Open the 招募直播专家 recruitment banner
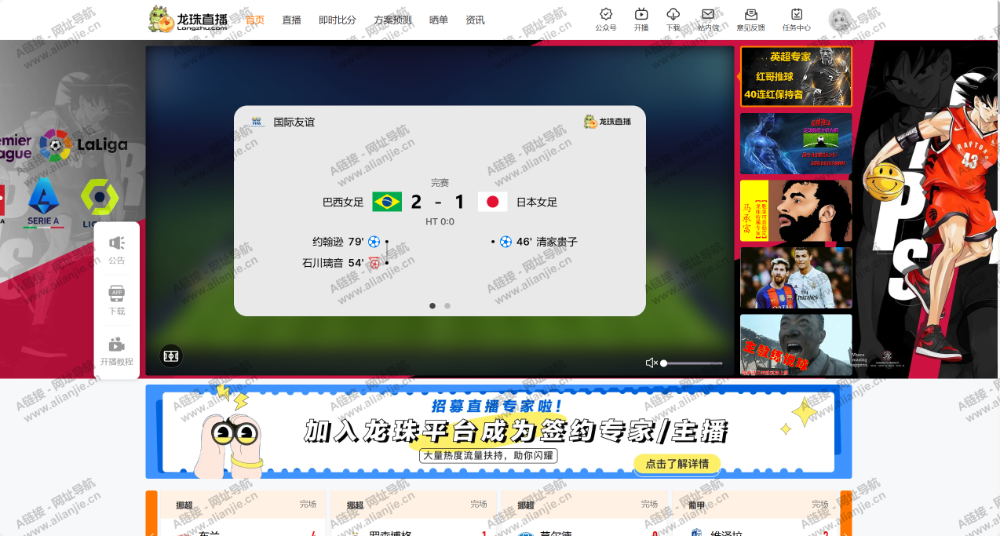This screenshot has width=1000, height=536. pyautogui.click(x=499, y=431)
